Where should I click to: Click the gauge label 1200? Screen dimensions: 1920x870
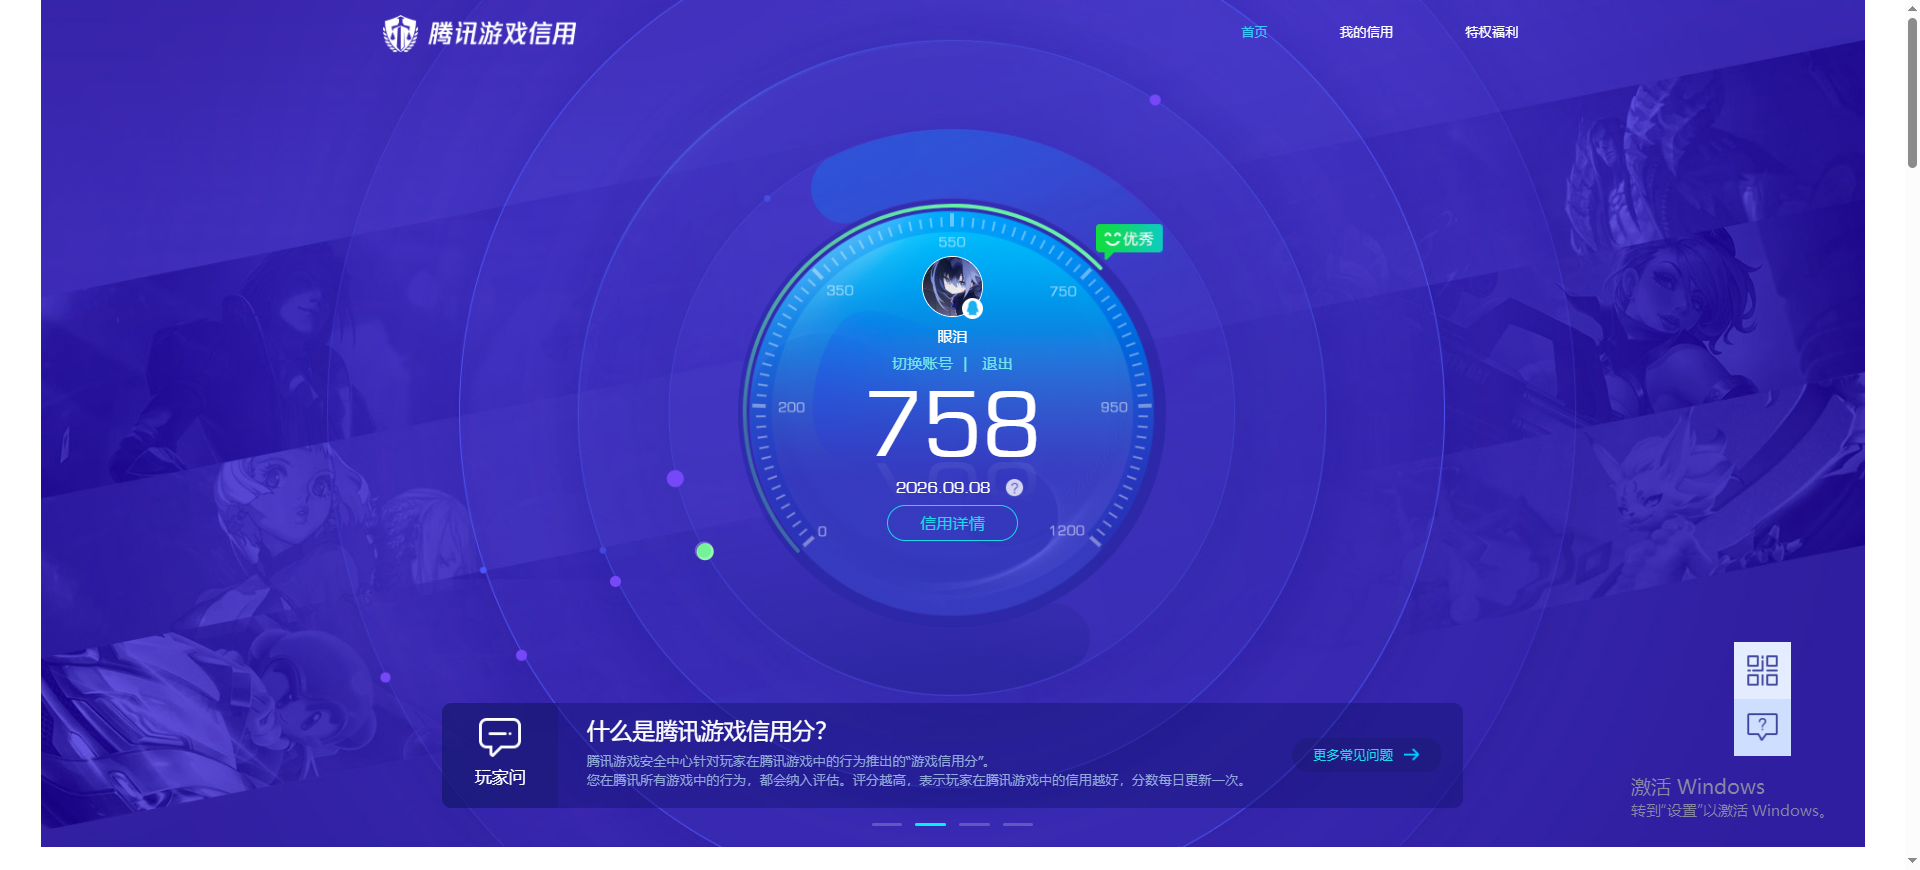(x=1066, y=531)
